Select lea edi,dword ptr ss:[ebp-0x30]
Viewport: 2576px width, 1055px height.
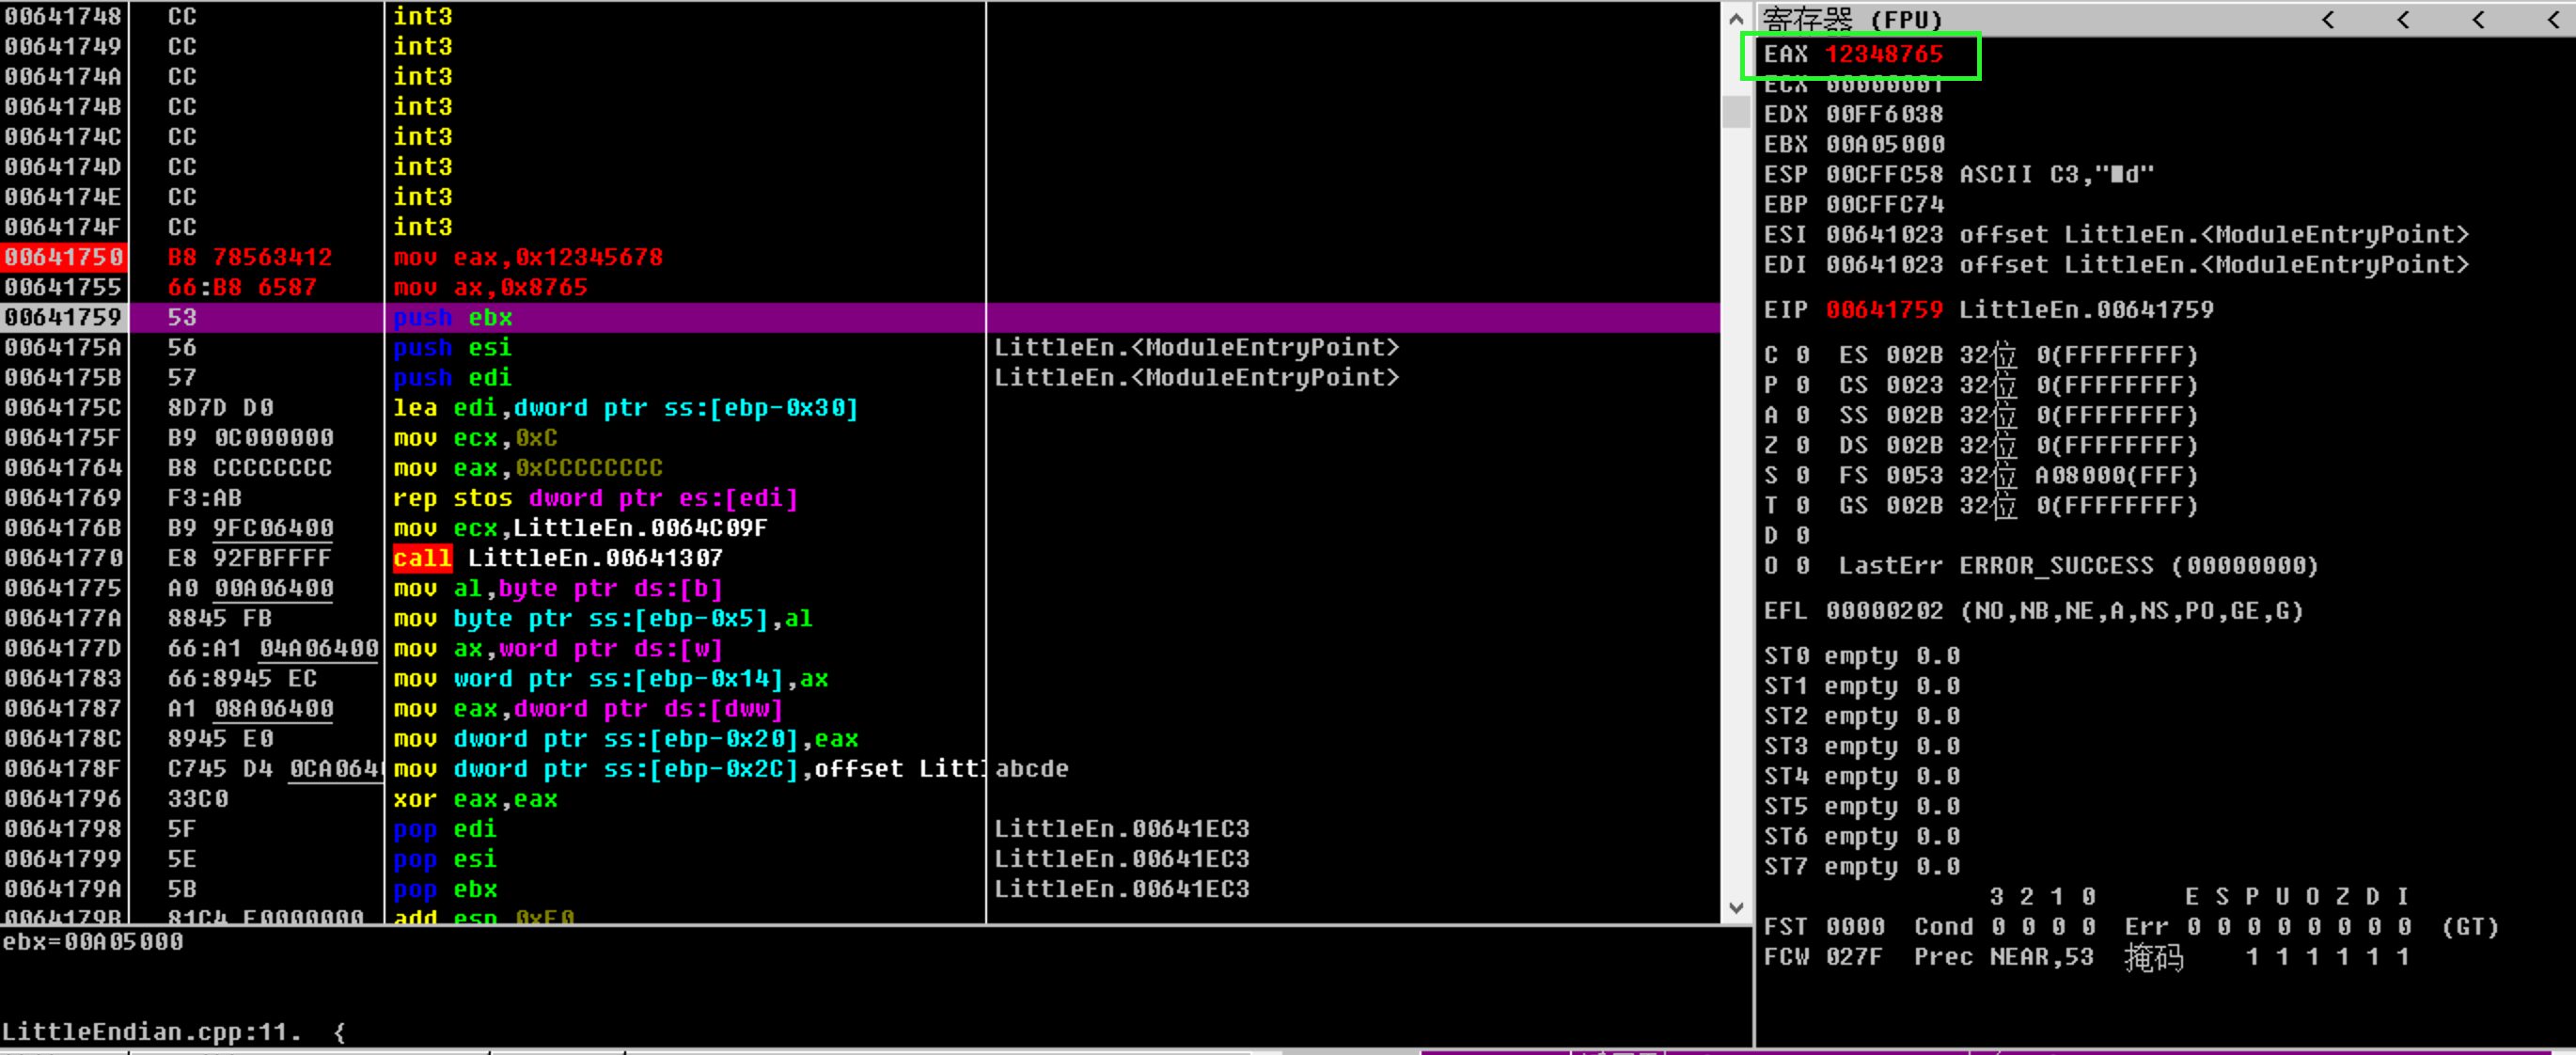point(625,407)
